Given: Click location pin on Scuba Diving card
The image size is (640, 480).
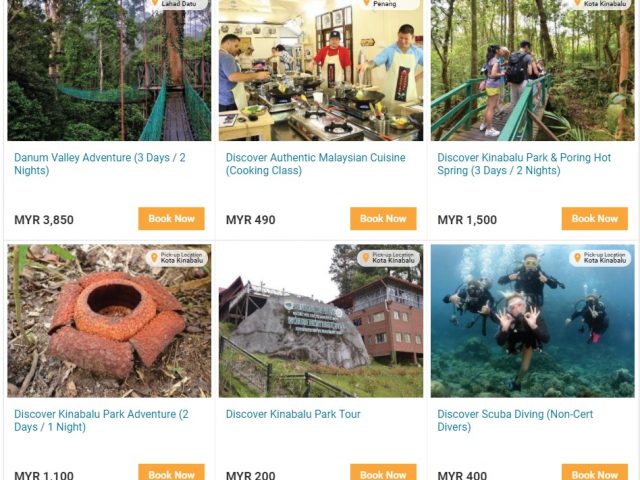Looking at the screenshot, I should (x=577, y=258).
